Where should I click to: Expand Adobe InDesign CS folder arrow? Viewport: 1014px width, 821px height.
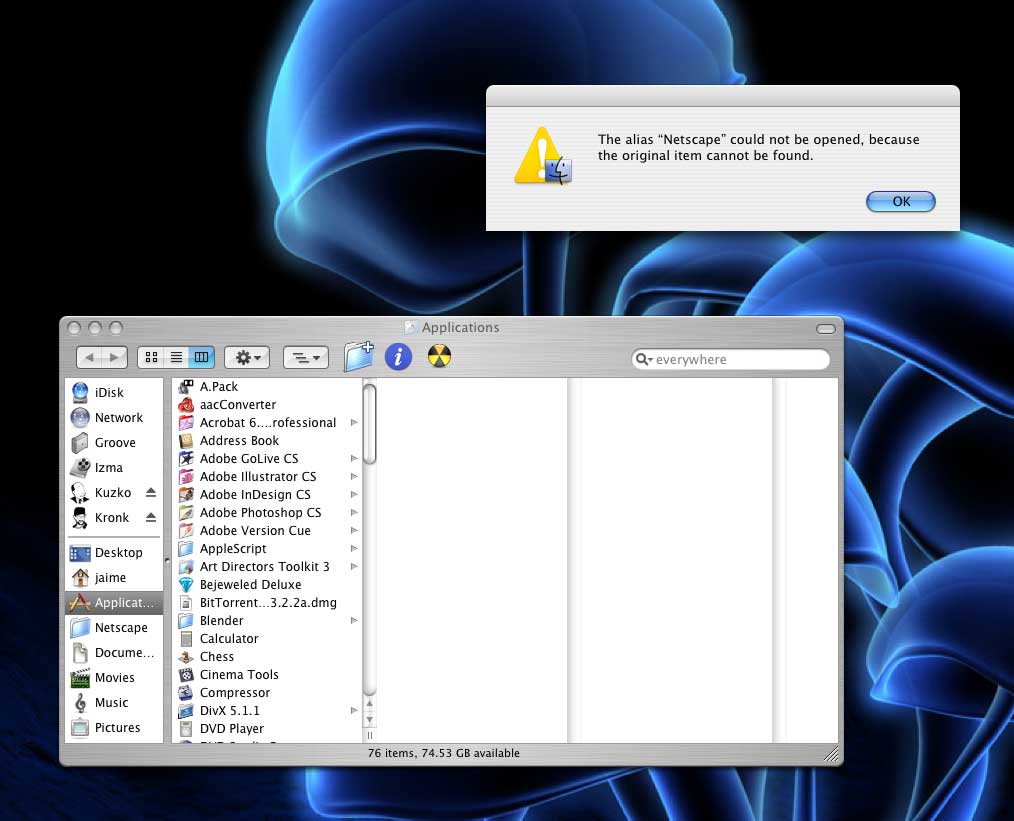click(x=354, y=495)
